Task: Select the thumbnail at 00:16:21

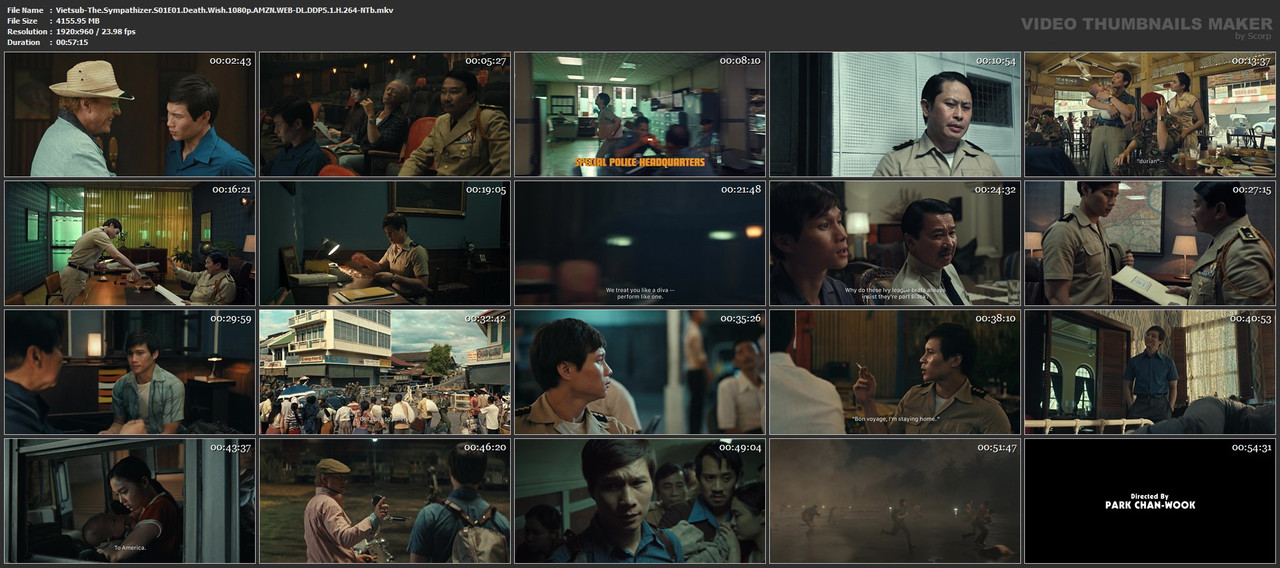Action: tap(130, 243)
